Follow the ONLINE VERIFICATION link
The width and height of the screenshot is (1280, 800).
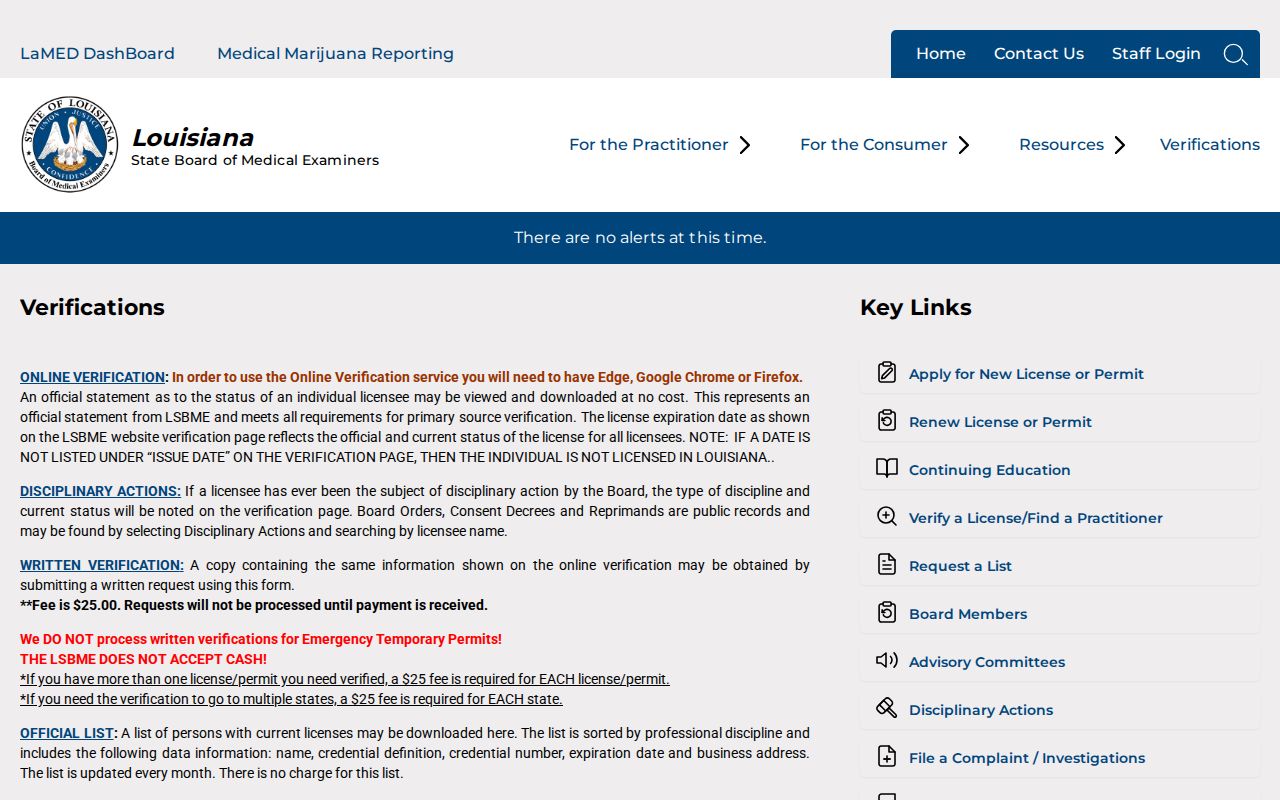coord(92,377)
